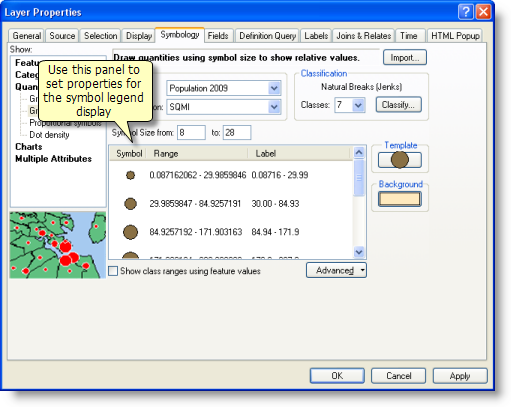Viewport: 511px width, 407px height.
Task: Click the map preview thumbnail
Action: click(x=58, y=245)
